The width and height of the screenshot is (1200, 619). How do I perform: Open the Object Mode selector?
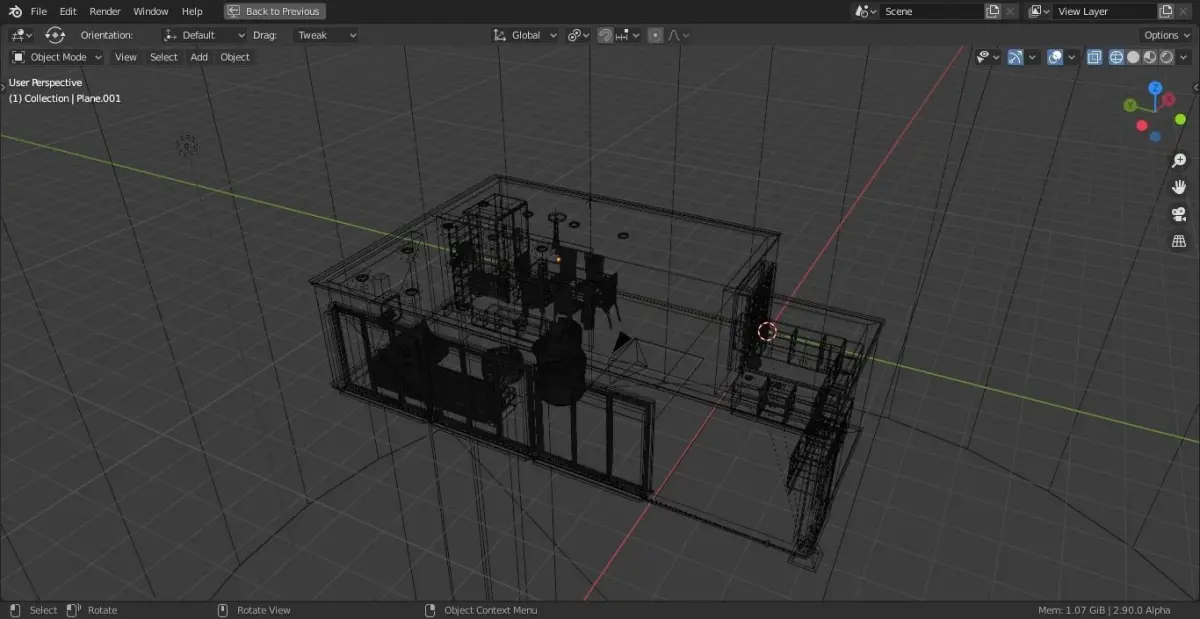tap(57, 57)
